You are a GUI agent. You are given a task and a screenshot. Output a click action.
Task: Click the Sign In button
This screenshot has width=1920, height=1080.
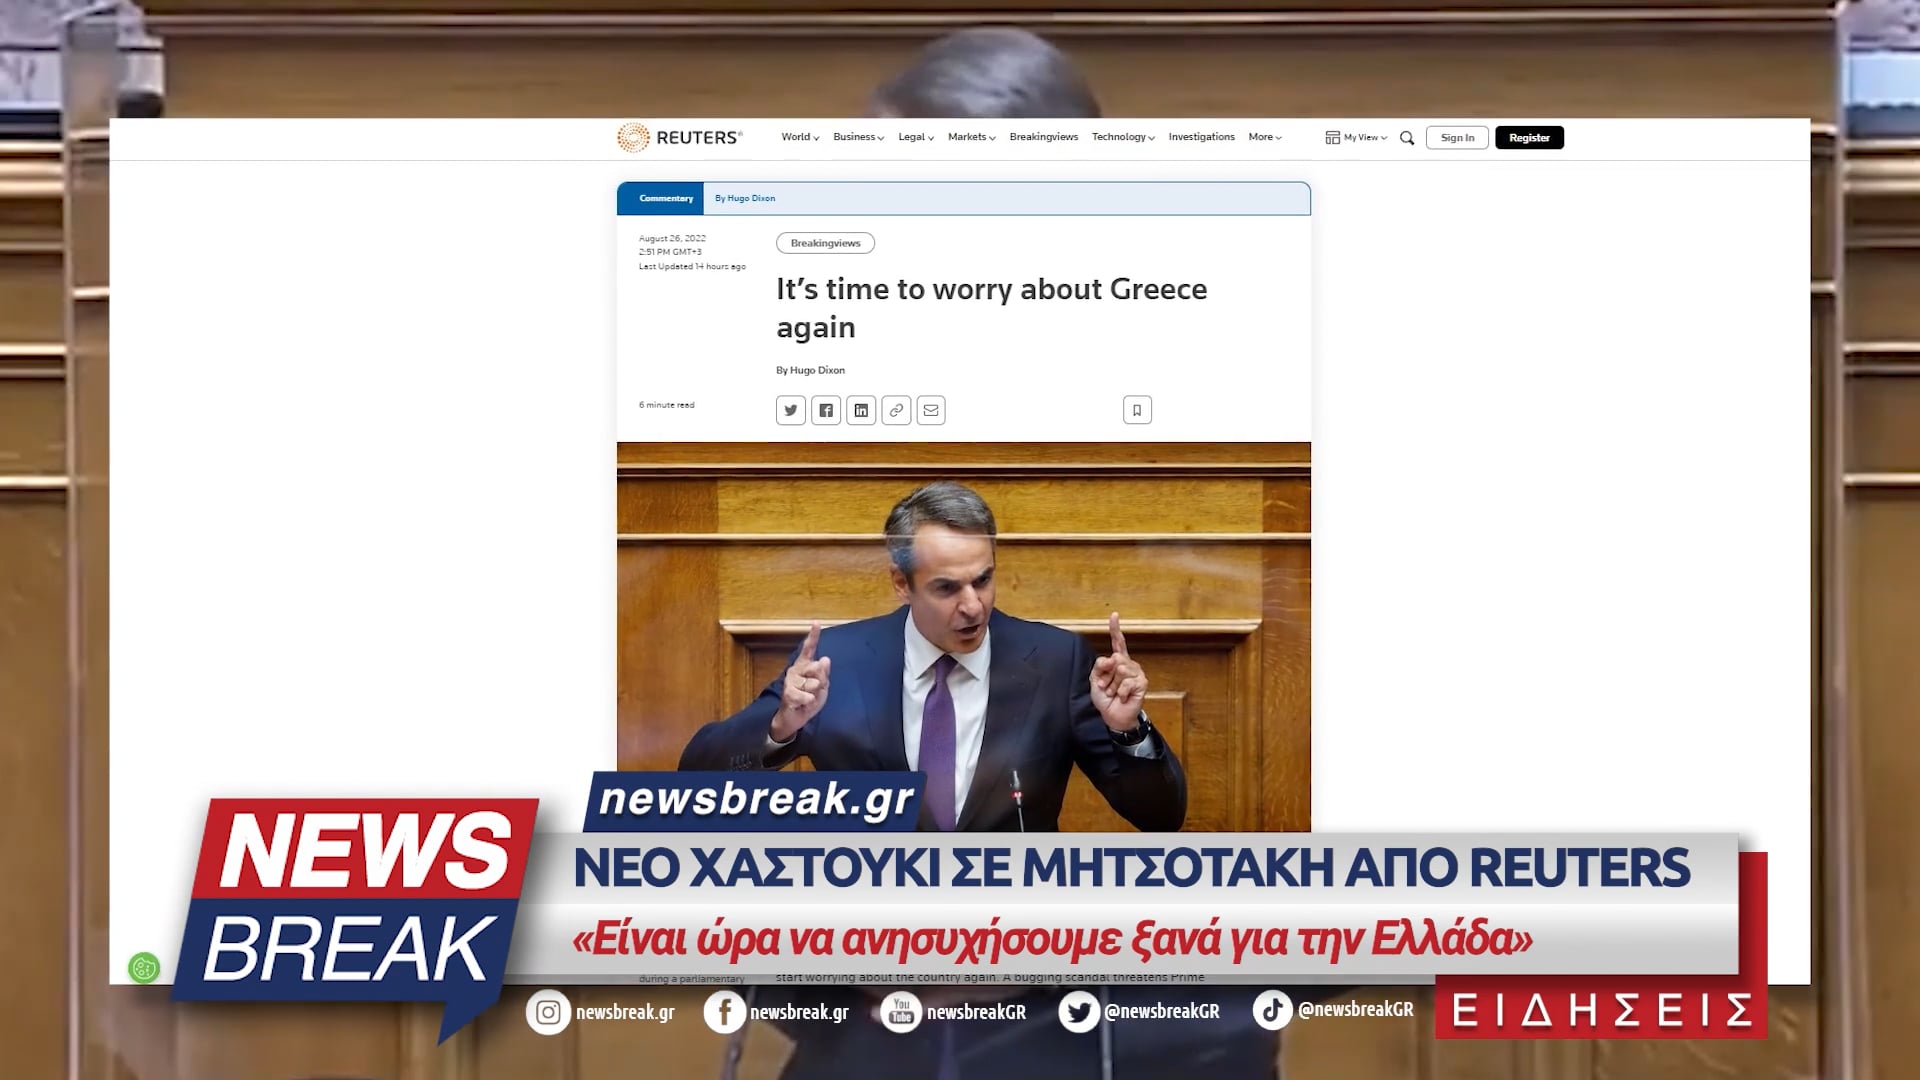[1457, 138]
